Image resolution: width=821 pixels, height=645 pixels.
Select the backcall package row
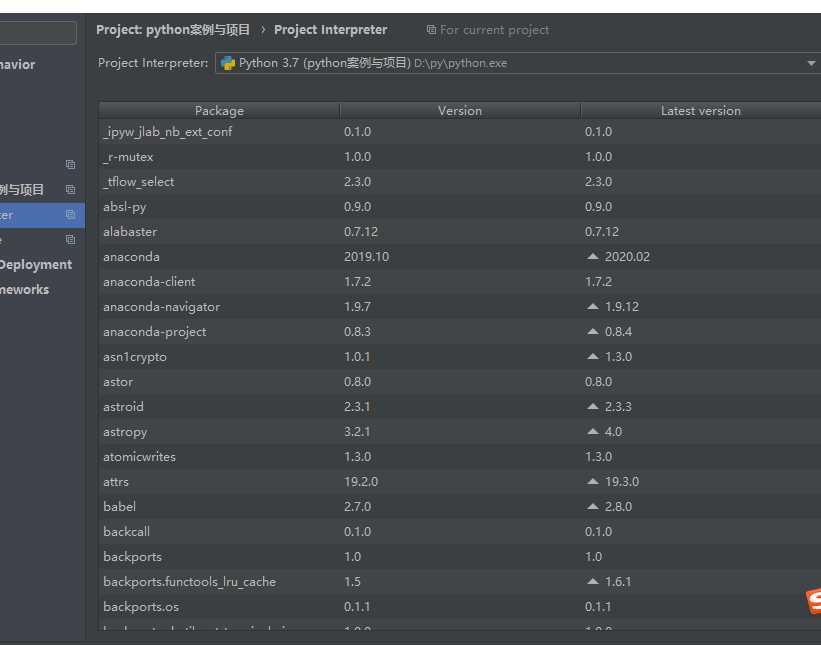tap(460, 532)
